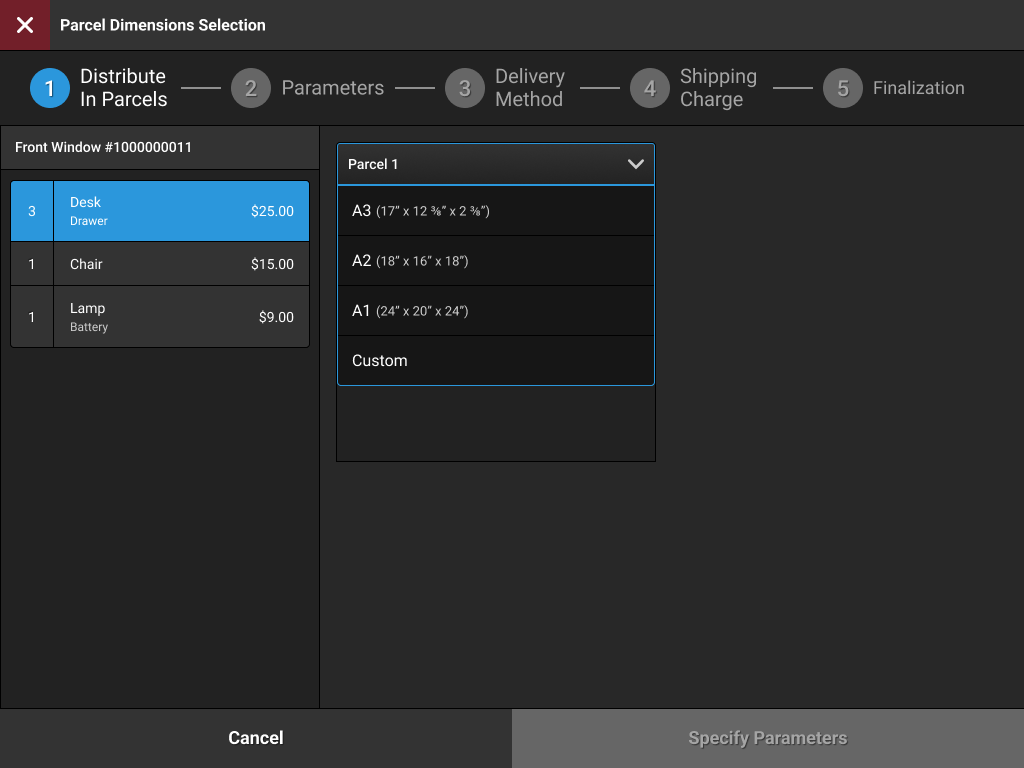The width and height of the screenshot is (1024, 768).
Task: Close the Parcel Dimensions Selection dialog
Action: click(24, 24)
